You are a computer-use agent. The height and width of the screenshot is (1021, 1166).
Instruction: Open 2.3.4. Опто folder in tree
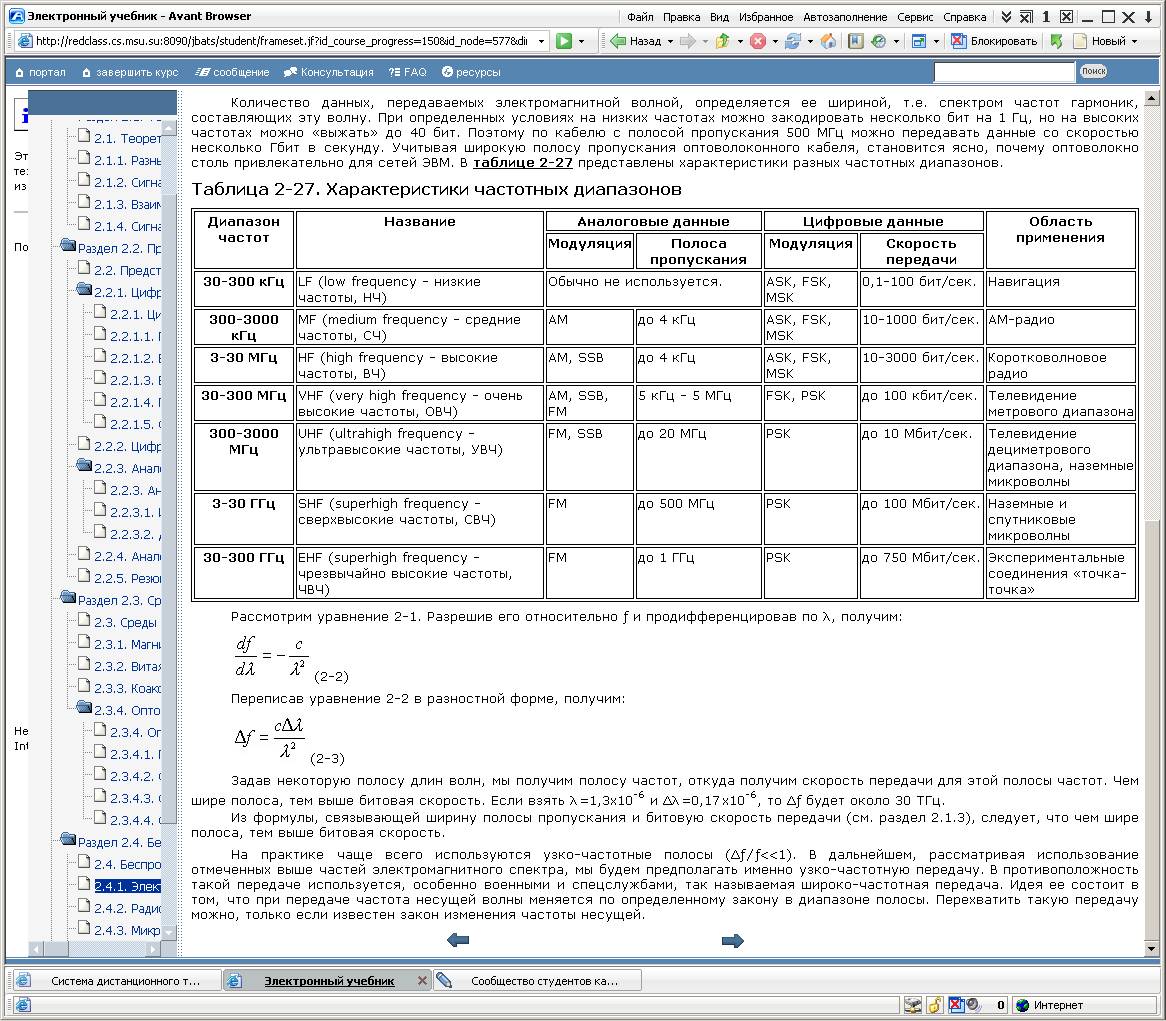pos(127,710)
